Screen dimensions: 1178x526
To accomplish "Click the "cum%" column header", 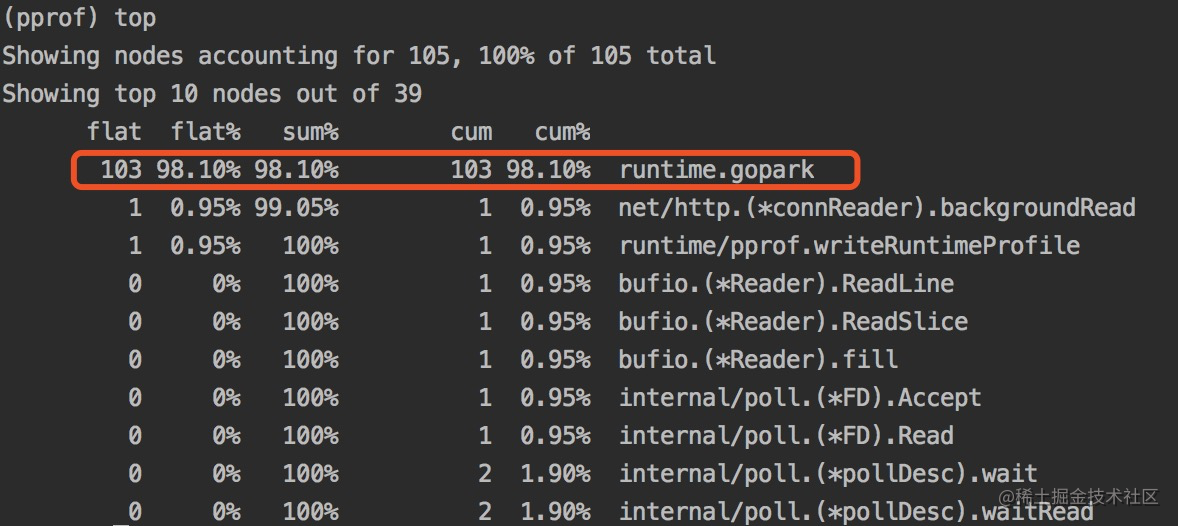I will pyautogui.click(x=563, y=132).
